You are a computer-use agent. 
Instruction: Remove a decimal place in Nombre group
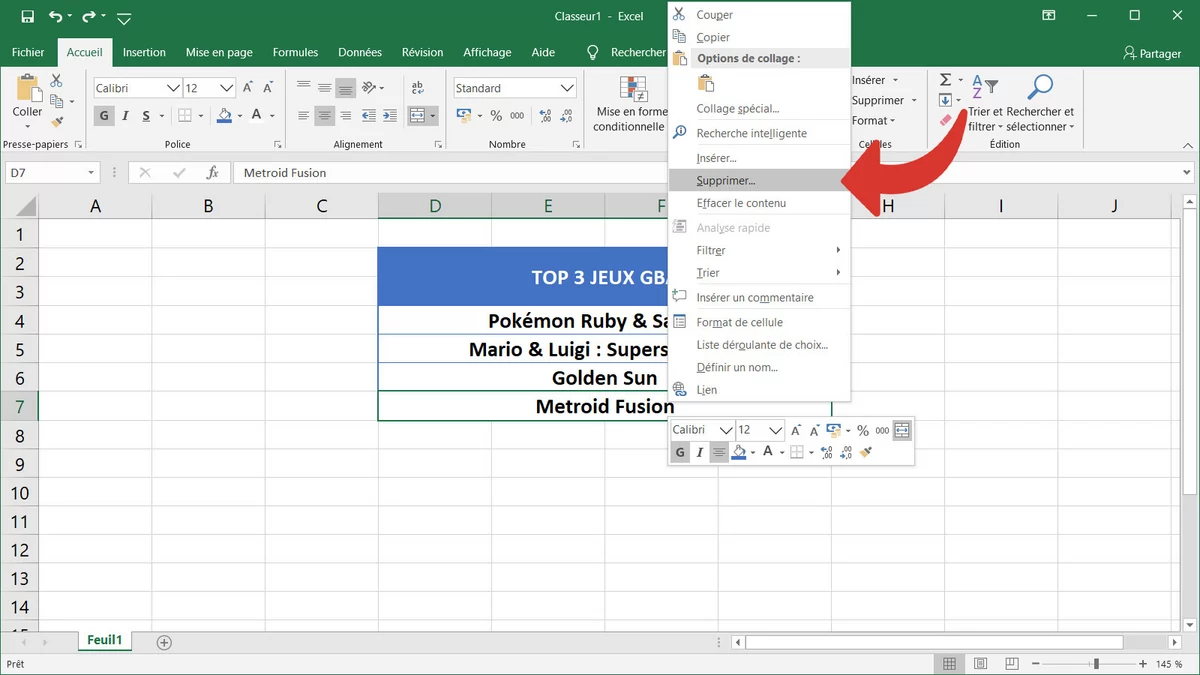566,116
